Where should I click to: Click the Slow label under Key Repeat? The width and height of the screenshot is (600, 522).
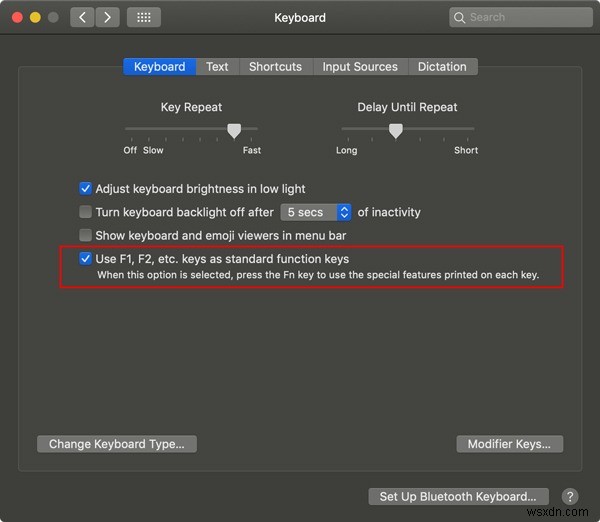pos(153,150)
